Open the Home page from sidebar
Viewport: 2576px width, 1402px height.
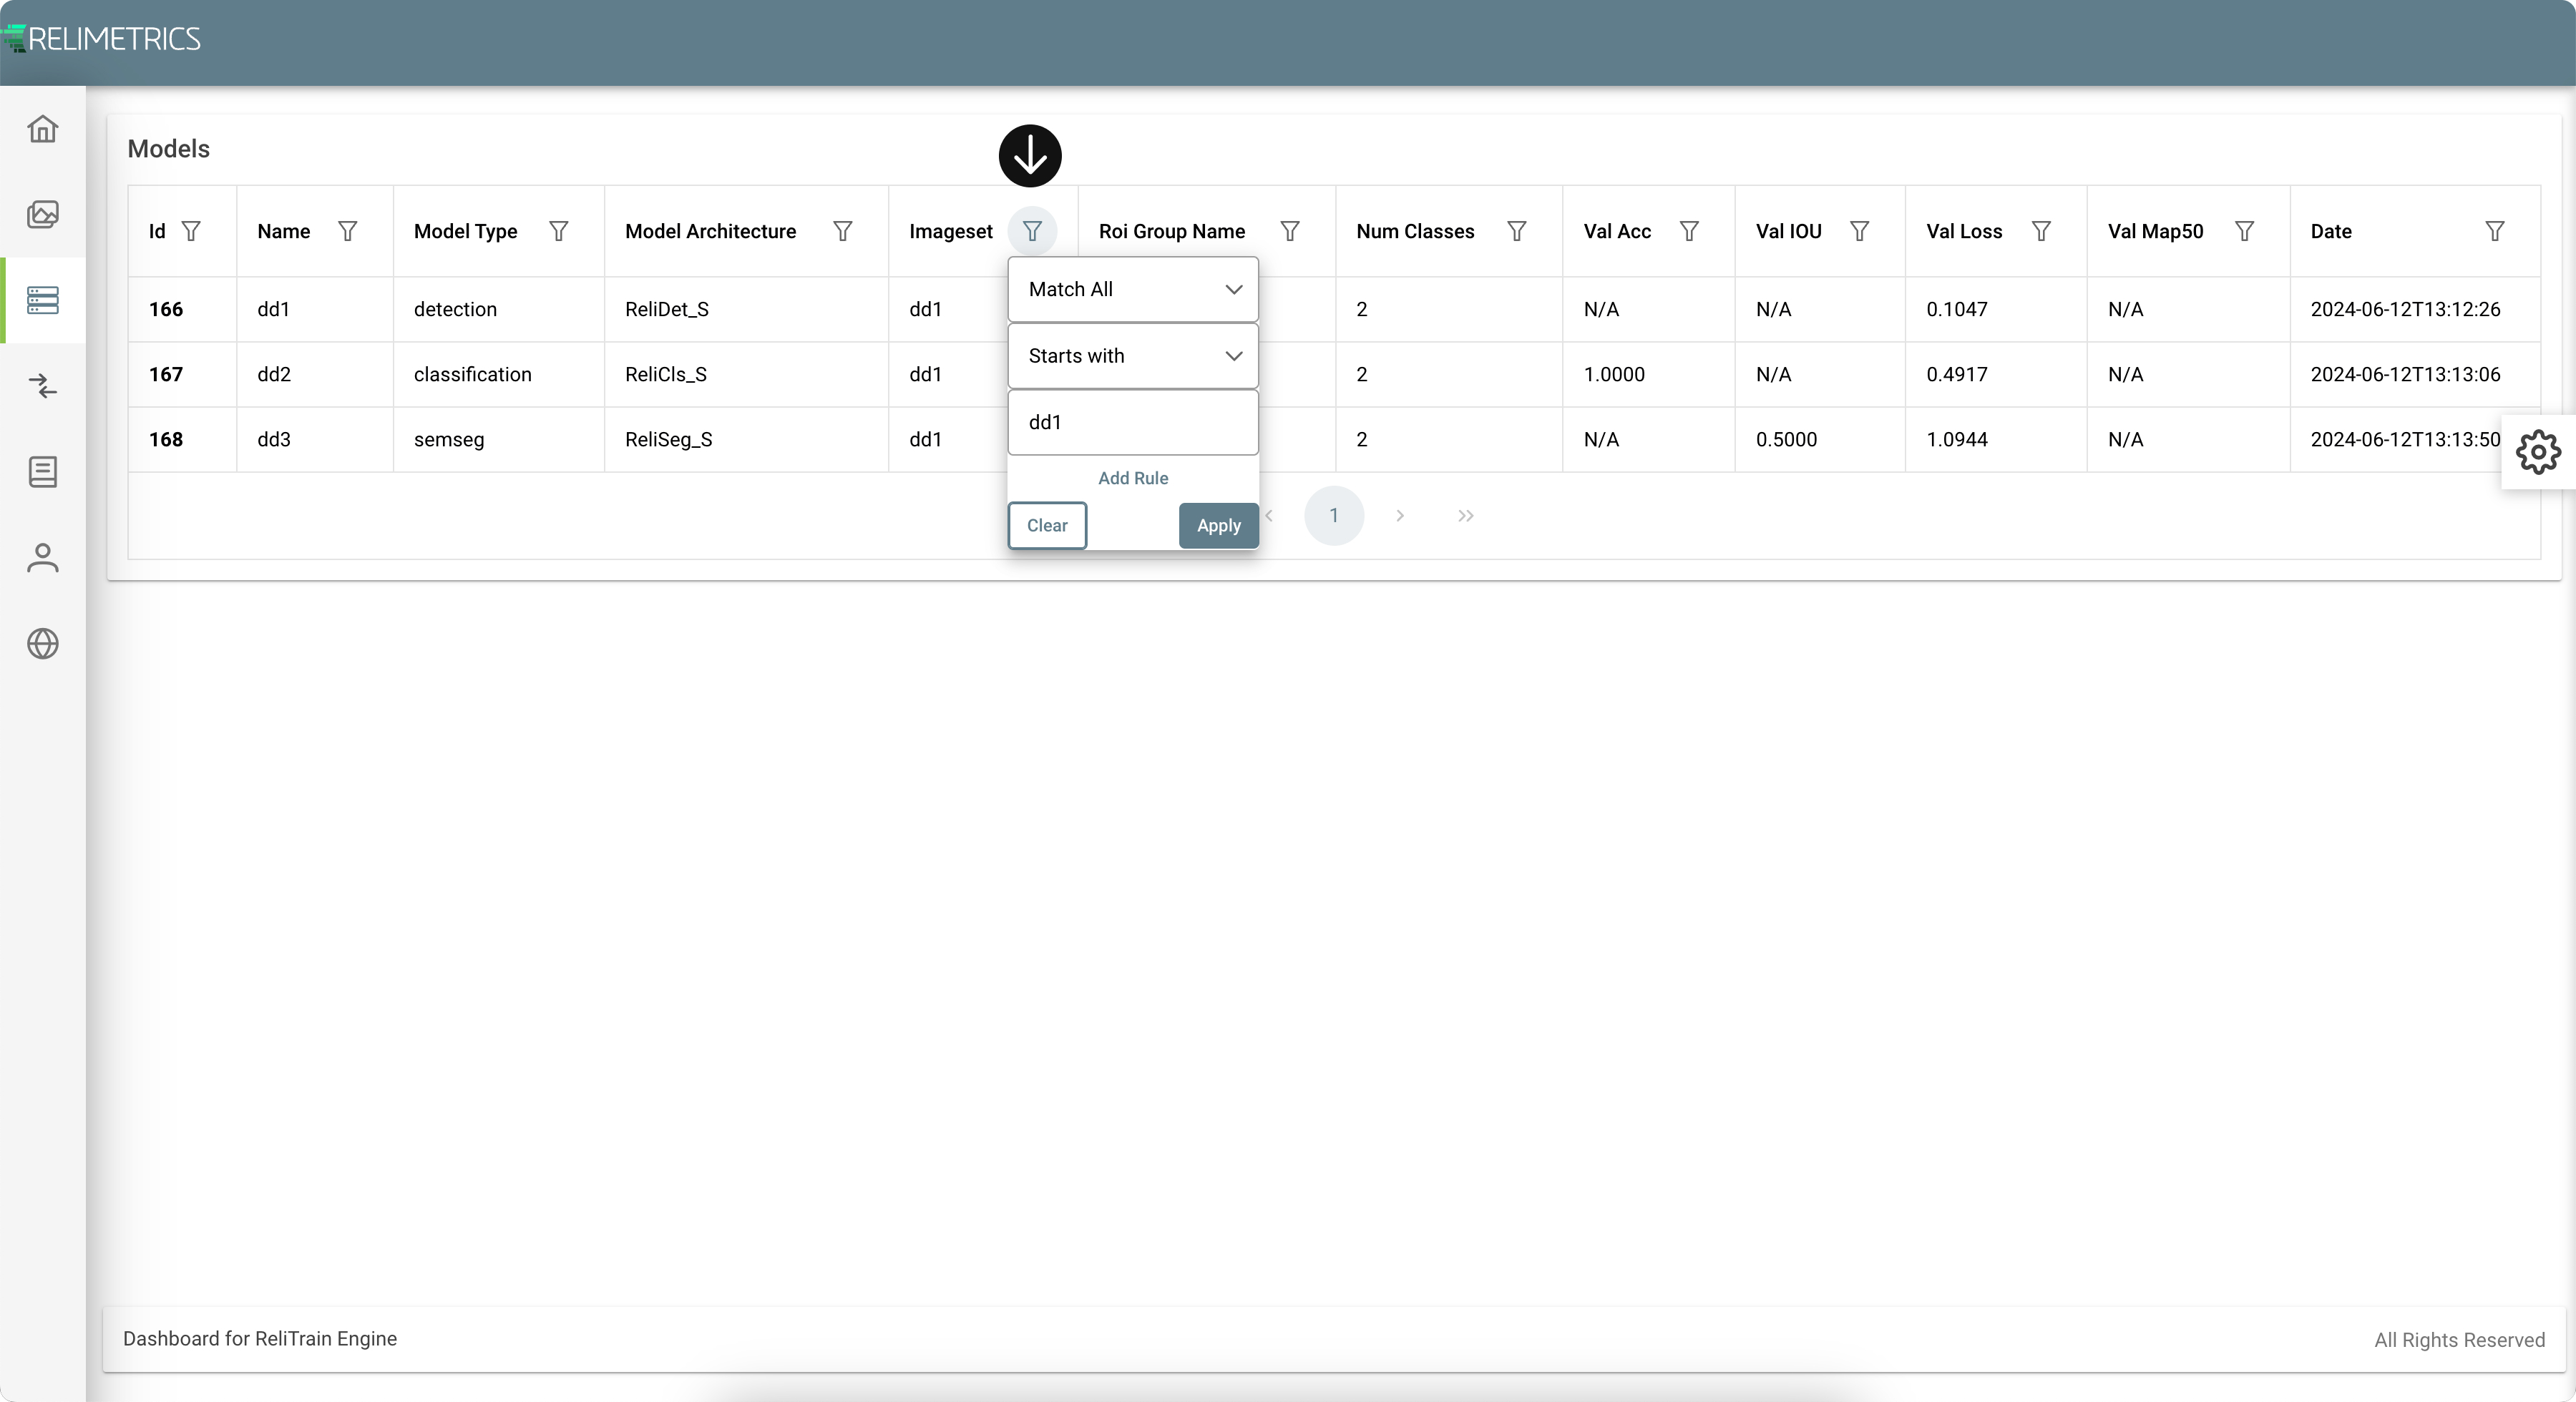click(x=43, y=129)
